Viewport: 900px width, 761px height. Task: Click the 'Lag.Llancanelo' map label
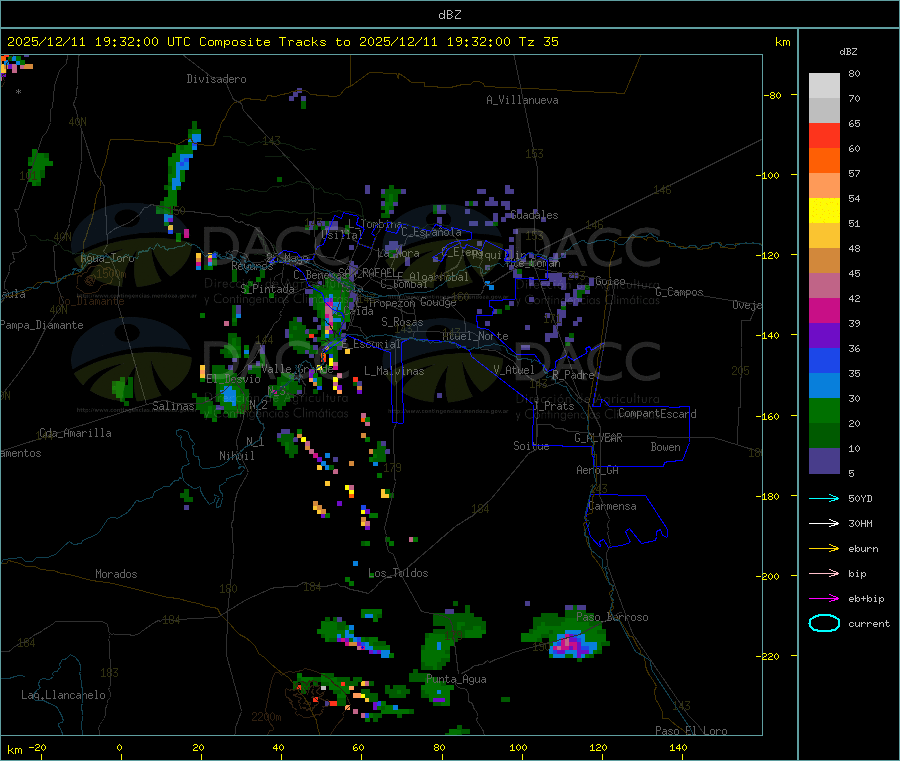coord(63,695)
